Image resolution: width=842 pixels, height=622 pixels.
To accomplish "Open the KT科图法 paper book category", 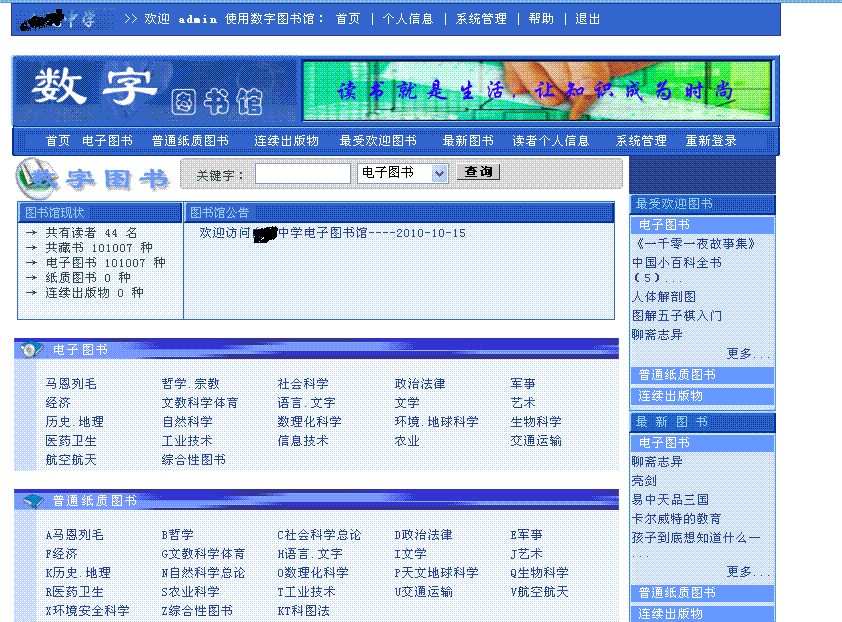I will pyautogui.click(x=303, y=611).
